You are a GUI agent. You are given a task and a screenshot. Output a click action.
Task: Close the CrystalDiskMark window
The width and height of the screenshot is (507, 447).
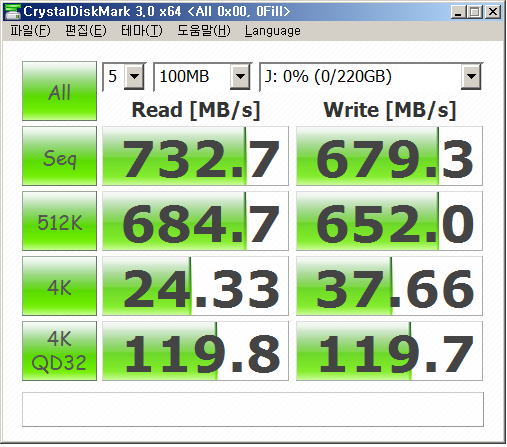[x=492, y=12]
